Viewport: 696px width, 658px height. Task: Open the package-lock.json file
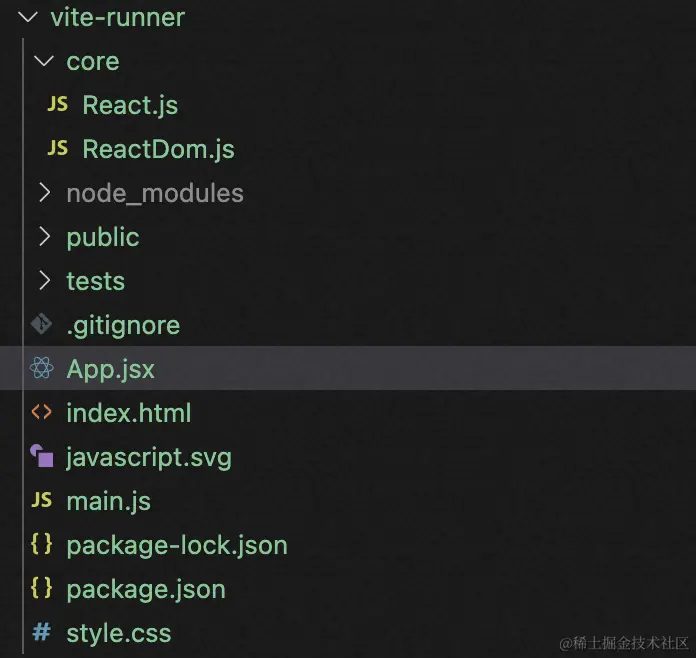pyautogui.click(x=177, y=546)
